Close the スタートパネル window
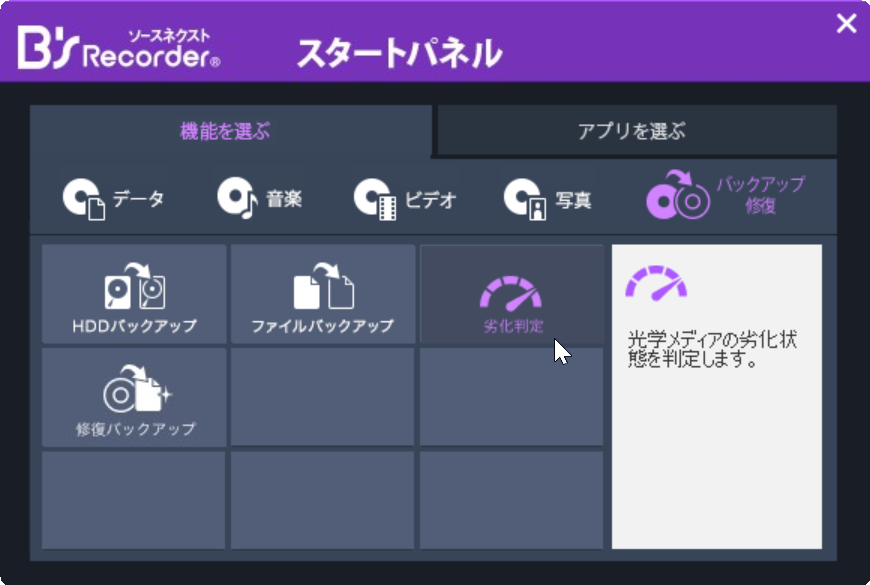The image size is (870, 585). (846, 23)
